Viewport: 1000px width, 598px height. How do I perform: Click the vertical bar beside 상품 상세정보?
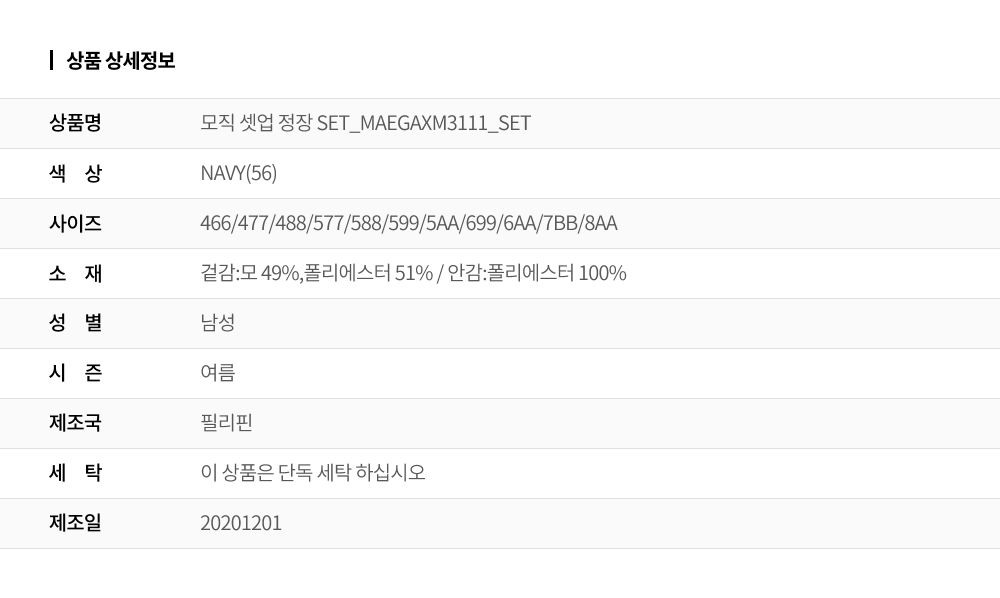51,61
